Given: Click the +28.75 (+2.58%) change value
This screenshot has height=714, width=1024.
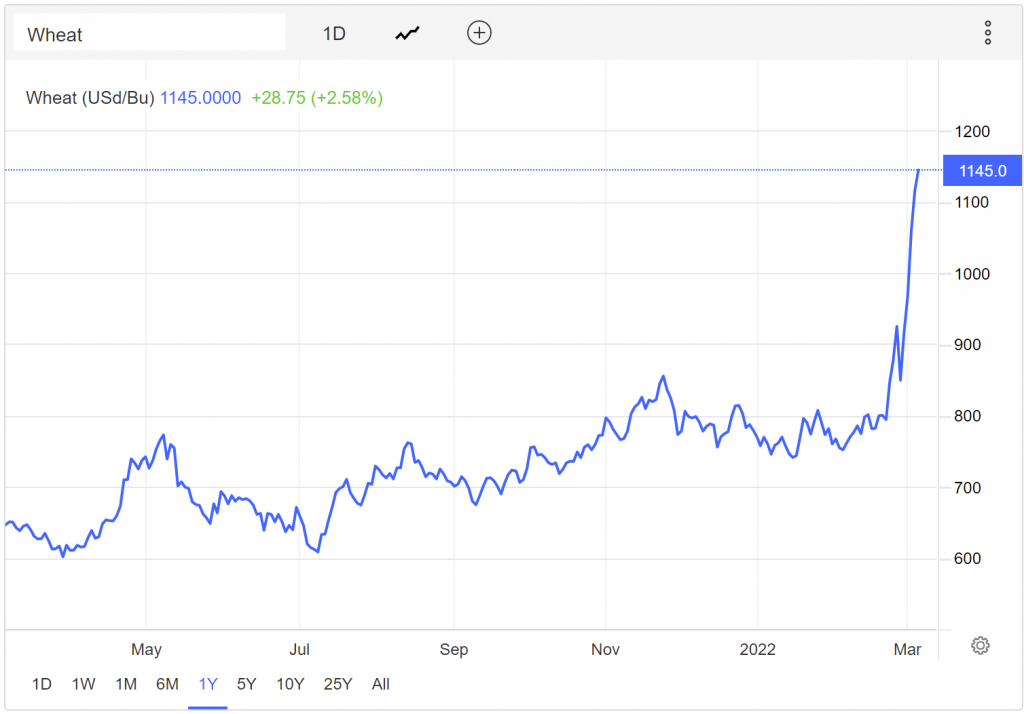Looking at the screenshot, I should [317, 98].
